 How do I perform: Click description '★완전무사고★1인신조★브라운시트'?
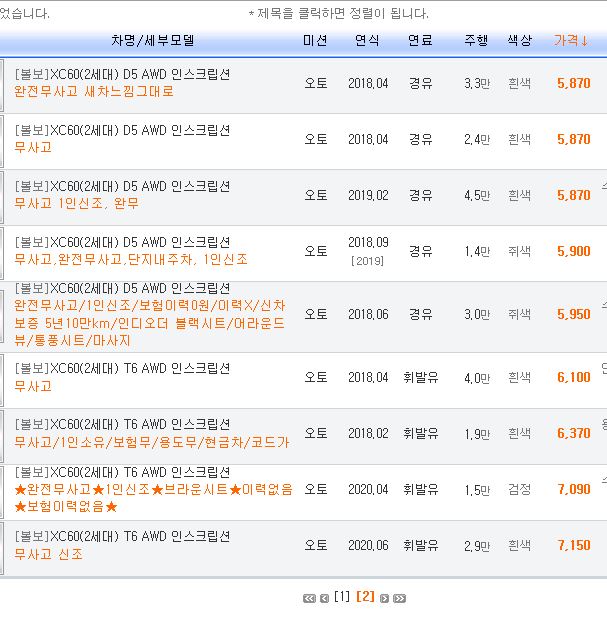point(154,498)
